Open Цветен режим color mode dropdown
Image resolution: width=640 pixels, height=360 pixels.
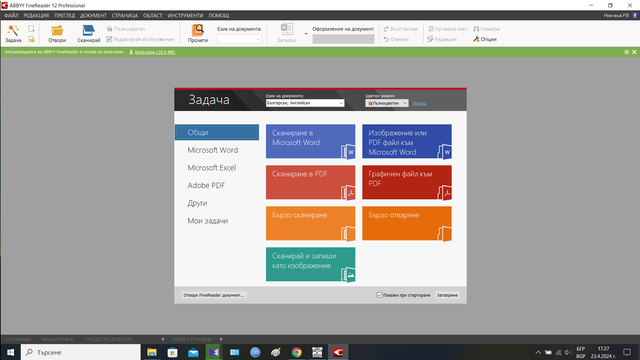387,103
